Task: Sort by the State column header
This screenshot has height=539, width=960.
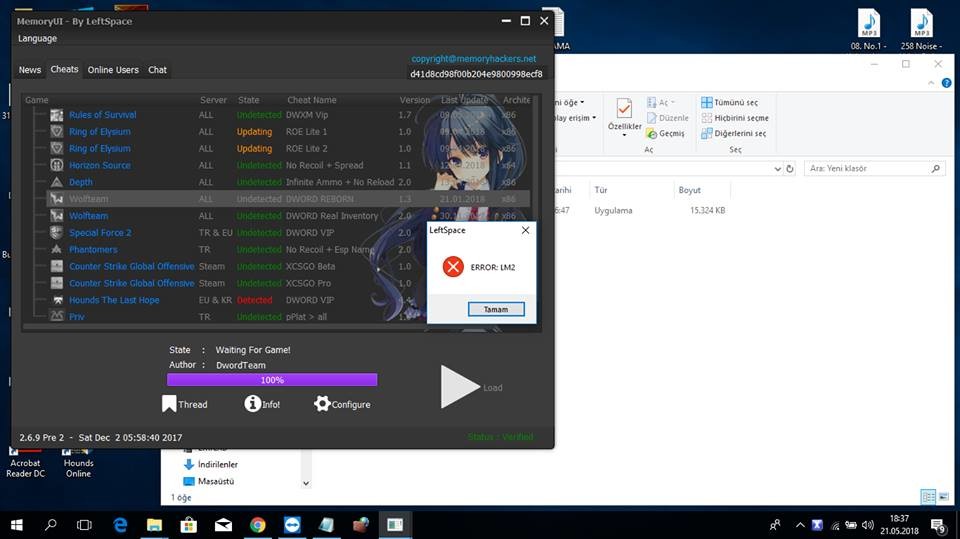Action: click(248, 100)
